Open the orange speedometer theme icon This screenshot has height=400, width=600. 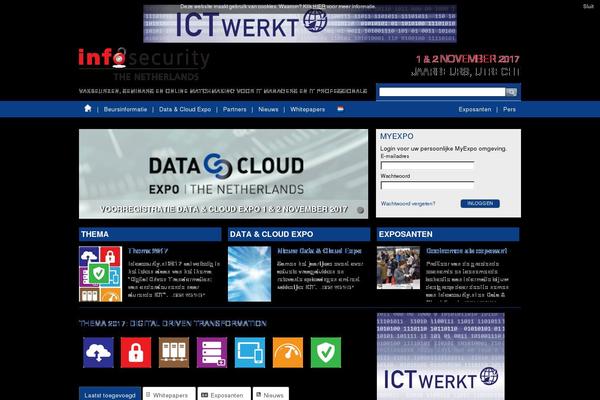[288, 353]
